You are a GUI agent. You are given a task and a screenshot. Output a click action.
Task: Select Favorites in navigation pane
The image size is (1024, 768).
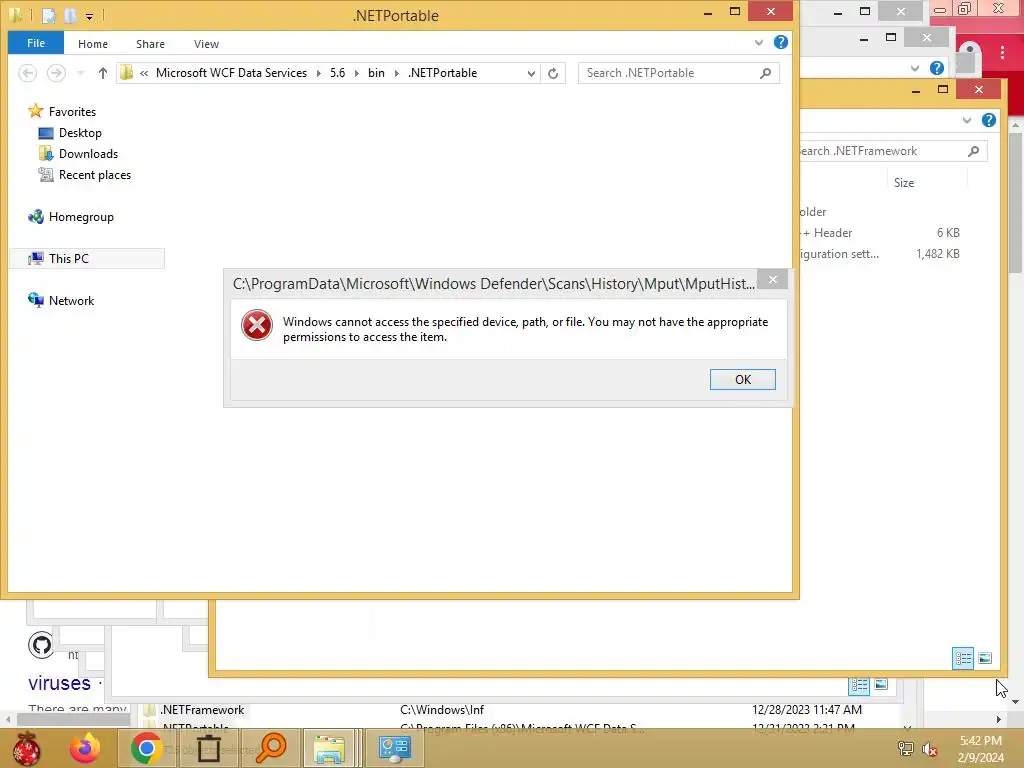tap(72, 112)
